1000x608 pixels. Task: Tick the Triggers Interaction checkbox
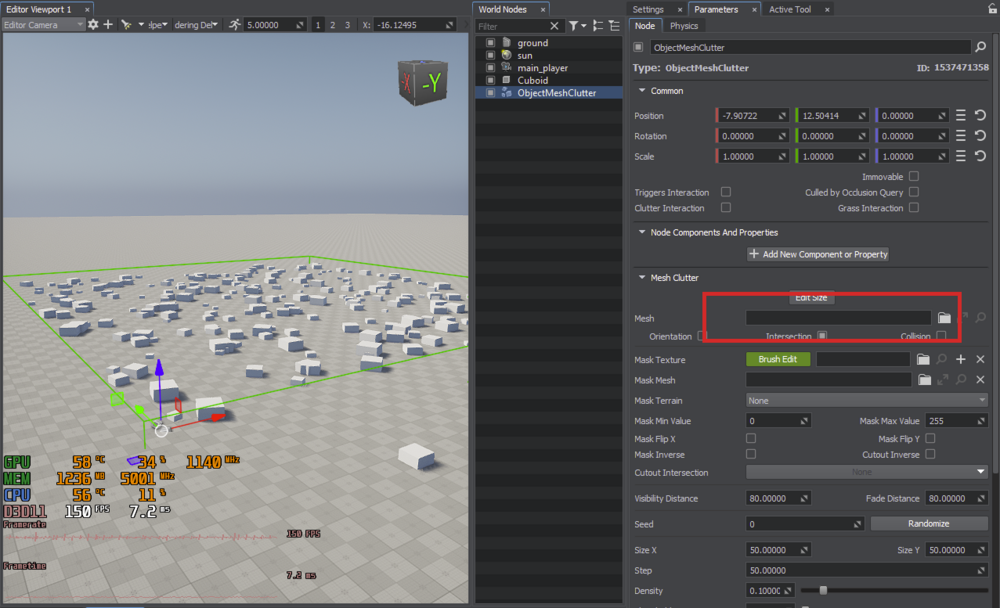(726, 192)
